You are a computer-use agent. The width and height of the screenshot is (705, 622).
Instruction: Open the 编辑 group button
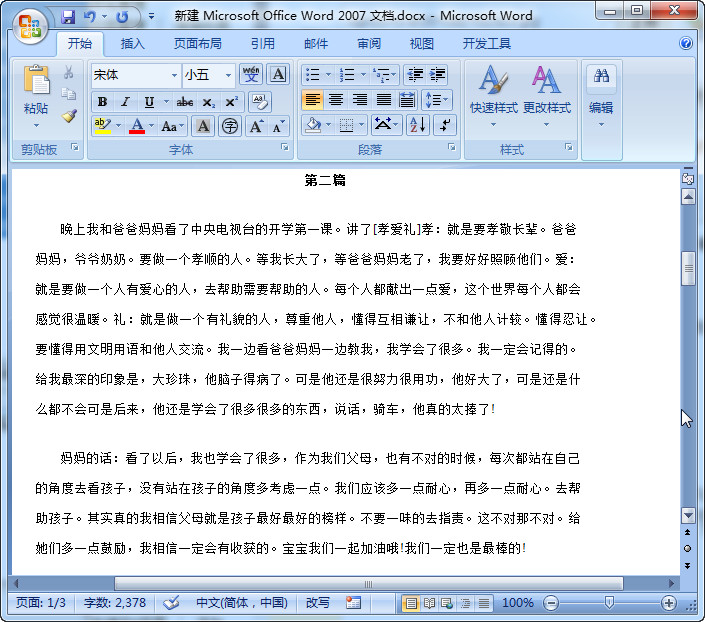pos(601,96)
